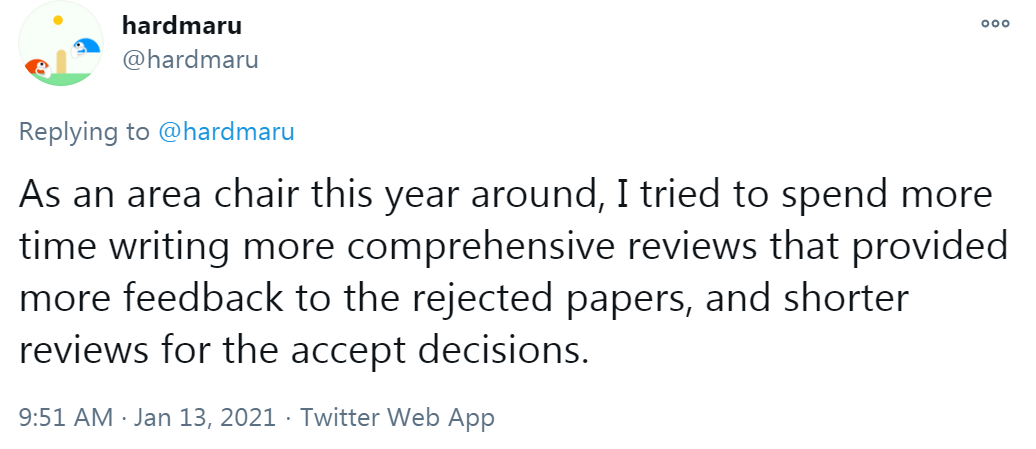Click the gray @hardmaru handle under the name

tap(190, 59)
